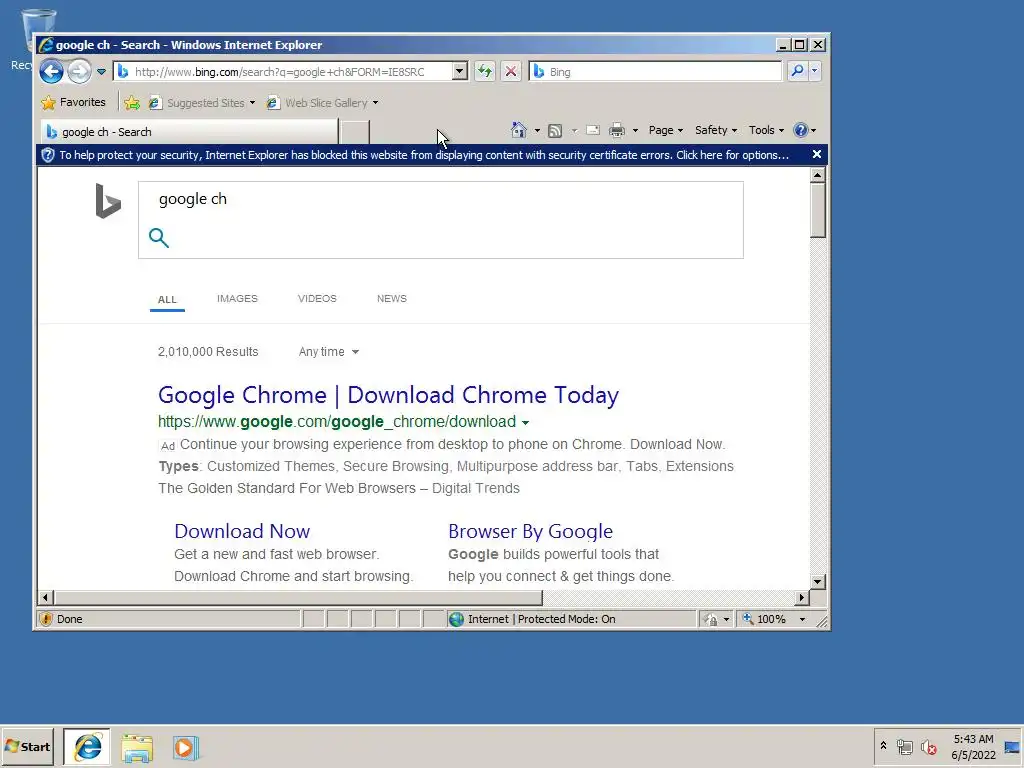This screenshot has width=1024, height=768.
Task: Click 'Internet | Protected Mode: On' status
Action: click(541, 619)
